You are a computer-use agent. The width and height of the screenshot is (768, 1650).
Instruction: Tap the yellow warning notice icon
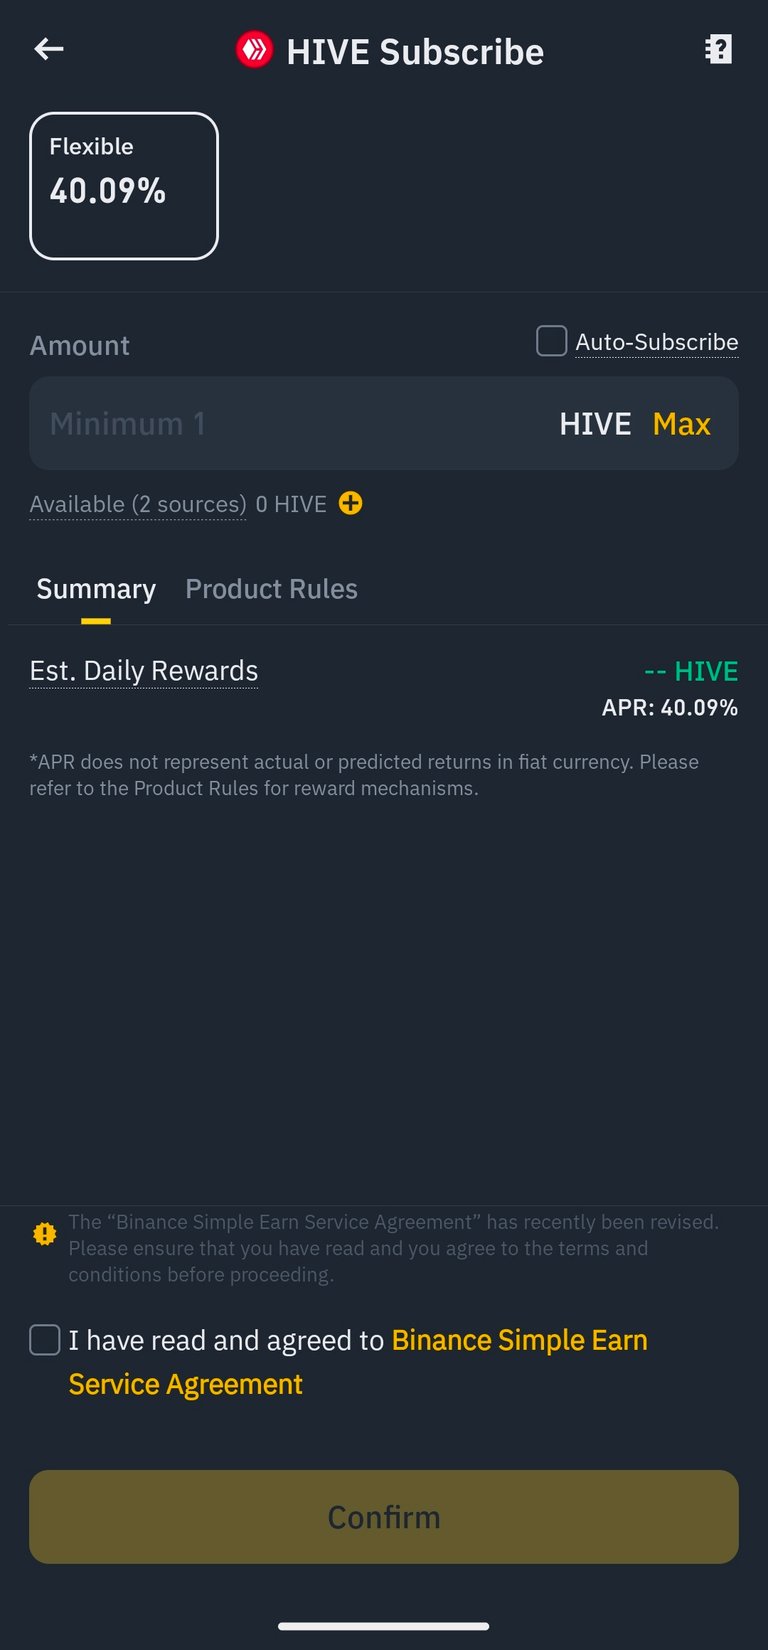(x=45, y=1234)
